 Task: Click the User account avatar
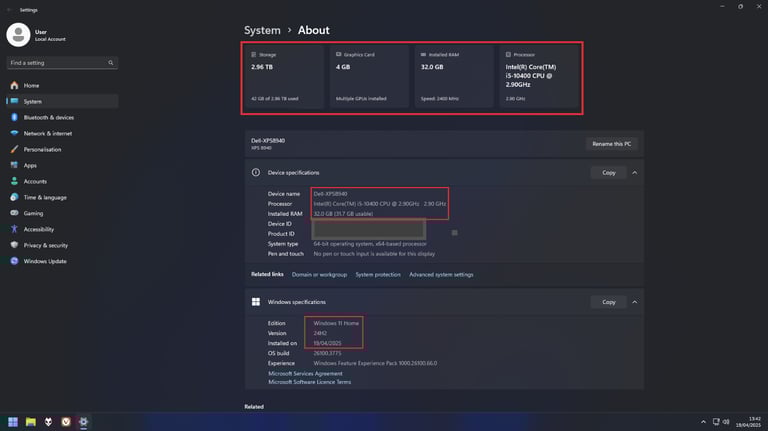tap(18, 35)
